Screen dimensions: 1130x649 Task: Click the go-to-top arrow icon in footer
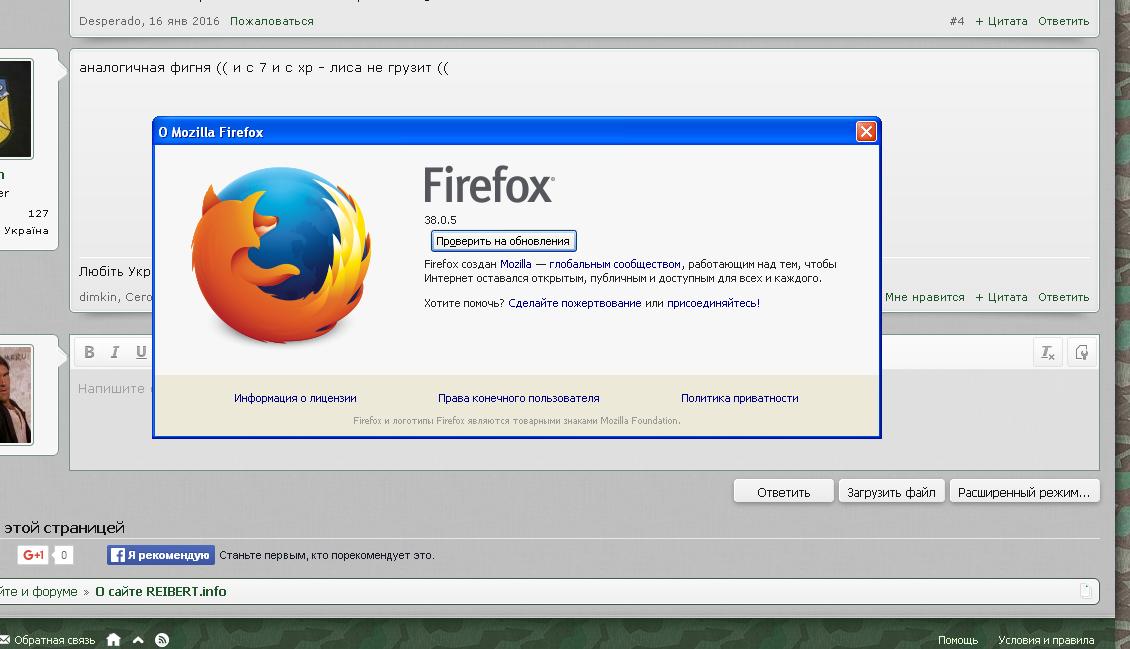(x=138, y=640)
